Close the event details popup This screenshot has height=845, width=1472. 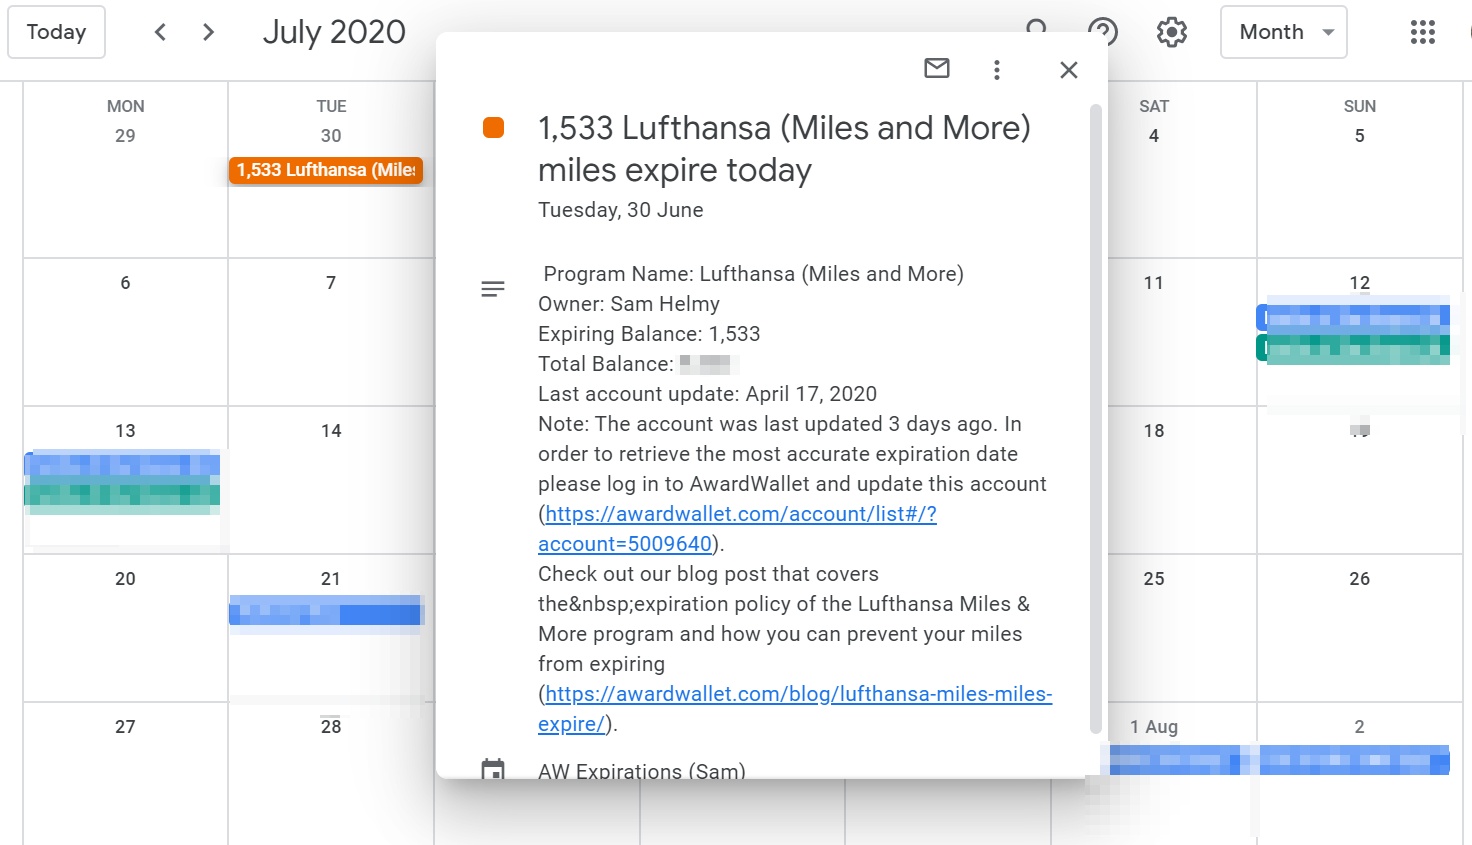pyautogui.click(x=1069, y=69)
